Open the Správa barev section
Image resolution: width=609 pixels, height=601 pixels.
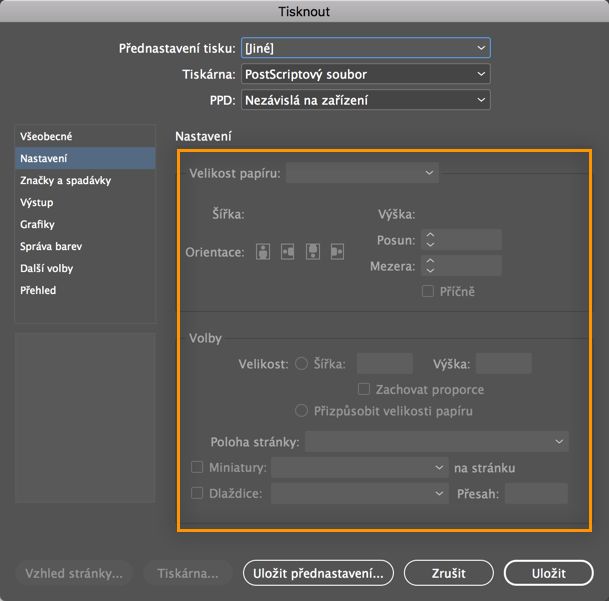coord(51,246)
